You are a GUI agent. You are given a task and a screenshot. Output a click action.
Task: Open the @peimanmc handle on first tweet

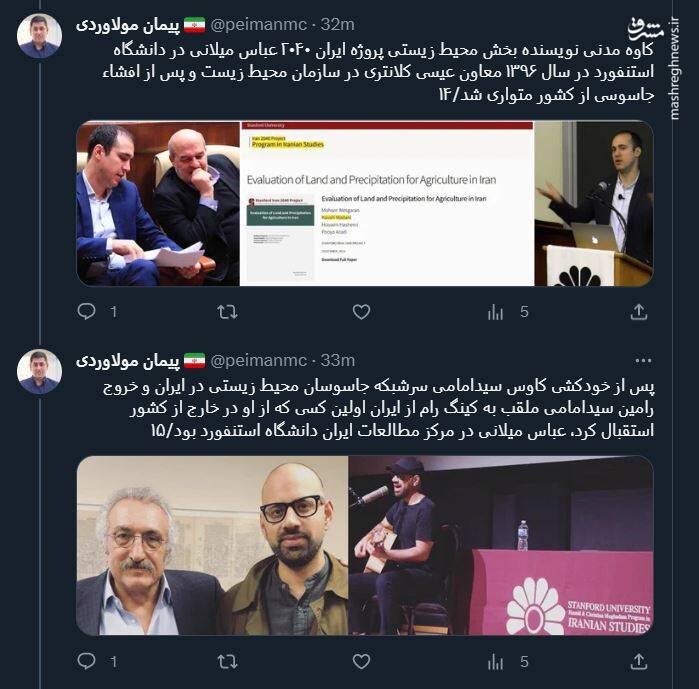coord(259,25)
